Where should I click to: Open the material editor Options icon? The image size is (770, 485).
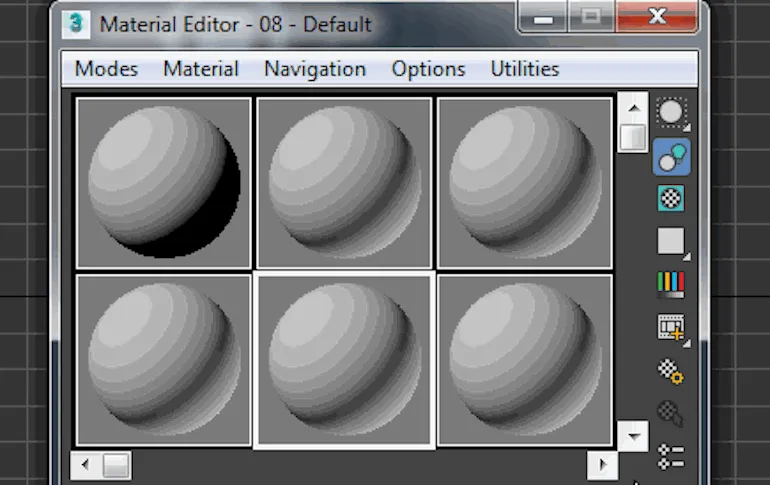(x=671, y=371)
